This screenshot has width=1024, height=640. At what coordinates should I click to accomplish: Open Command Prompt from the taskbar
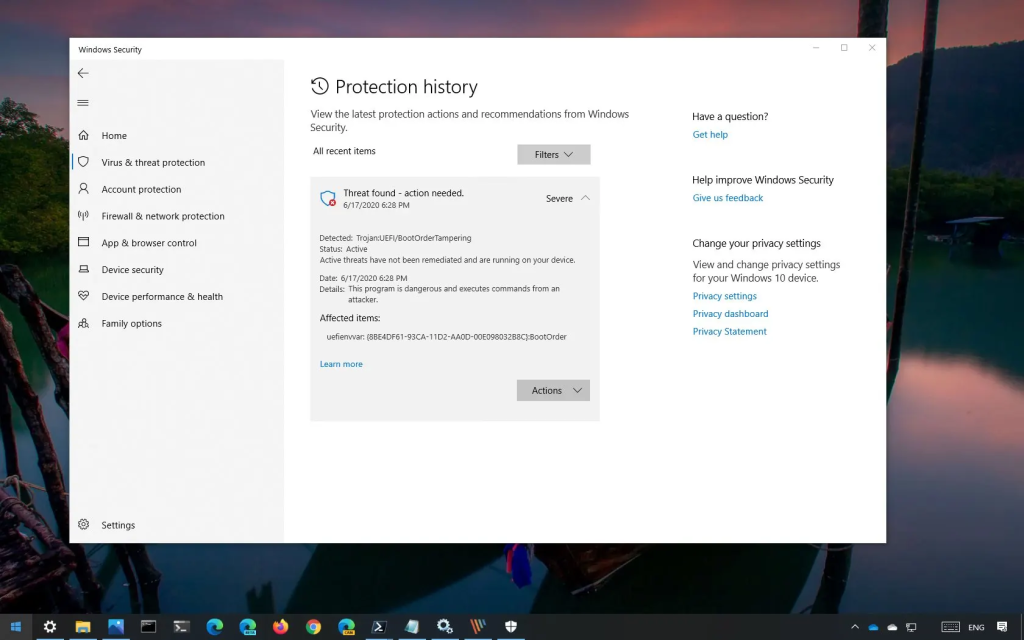click(x=148, y=627)
